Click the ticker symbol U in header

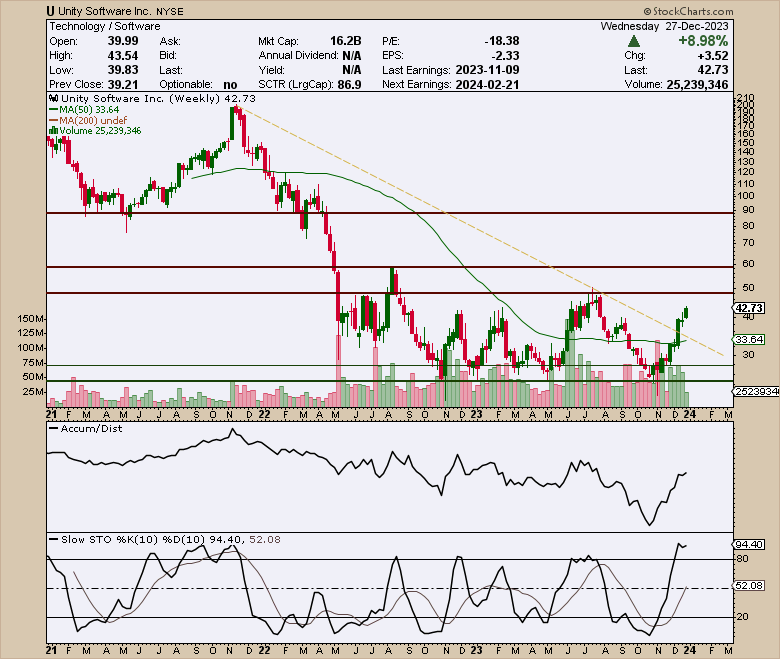coord(50,9)
